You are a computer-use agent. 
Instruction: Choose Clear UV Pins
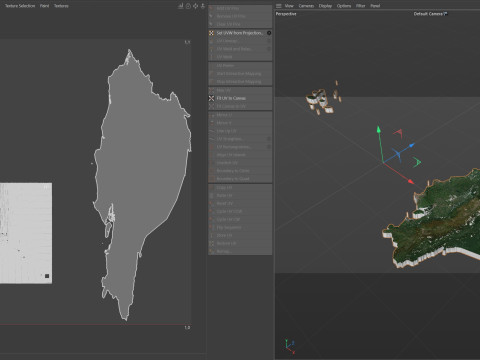pos(240,24)
